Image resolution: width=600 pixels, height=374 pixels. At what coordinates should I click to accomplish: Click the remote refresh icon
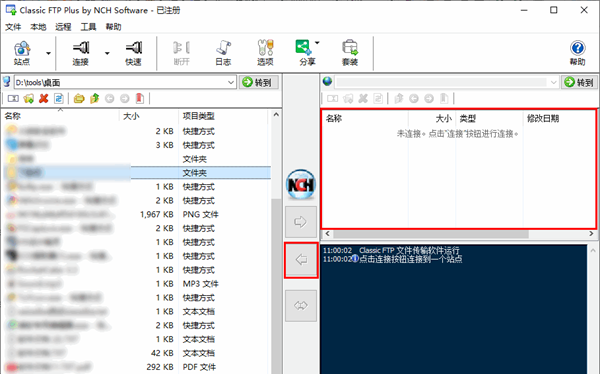(378, 99)
